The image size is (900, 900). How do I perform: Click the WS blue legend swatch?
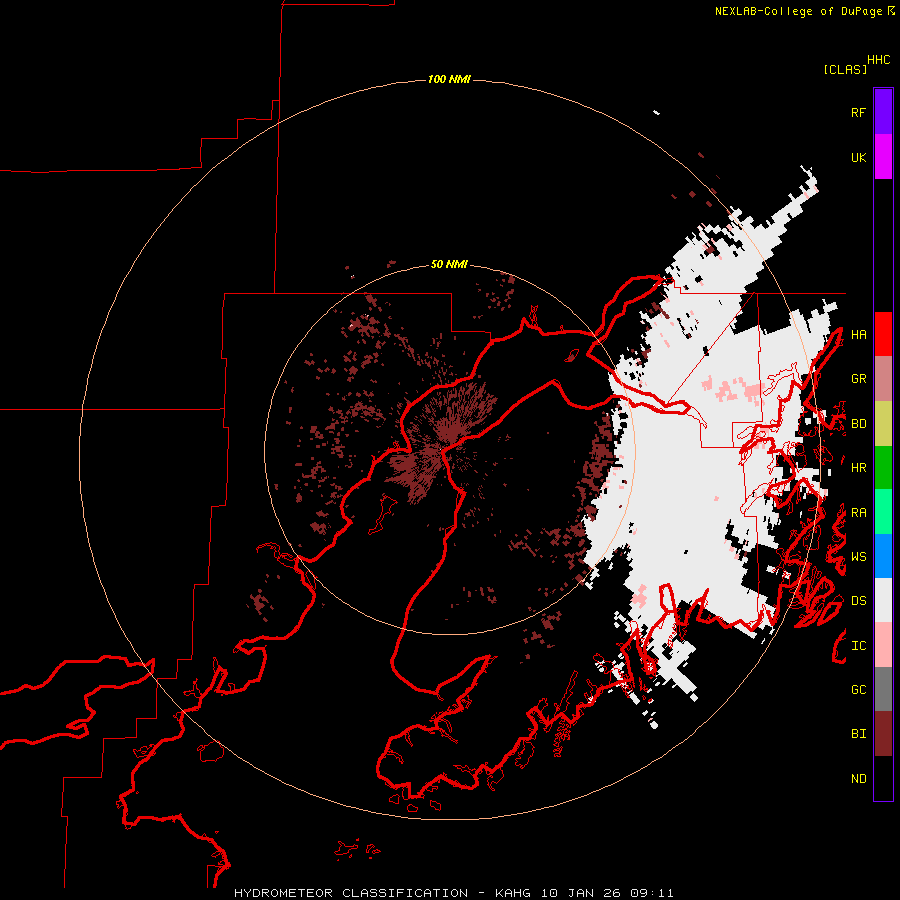point(883,556)
